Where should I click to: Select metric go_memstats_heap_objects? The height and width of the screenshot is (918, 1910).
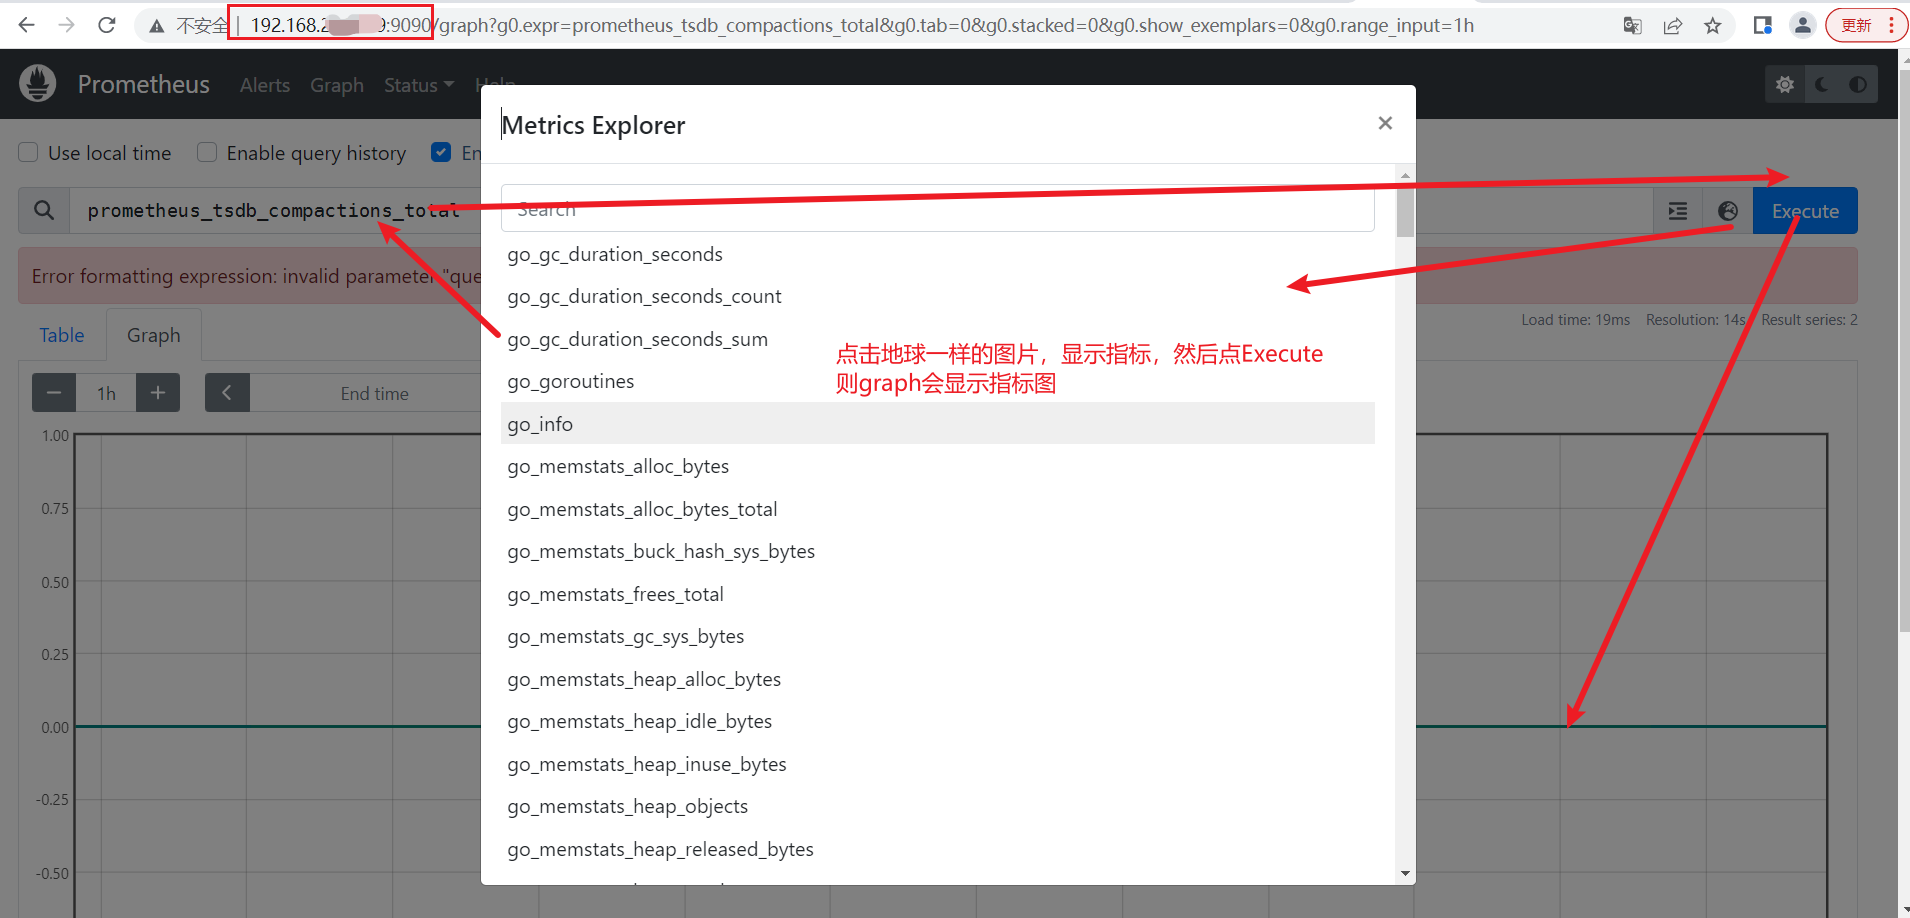[x=938, y=806]
